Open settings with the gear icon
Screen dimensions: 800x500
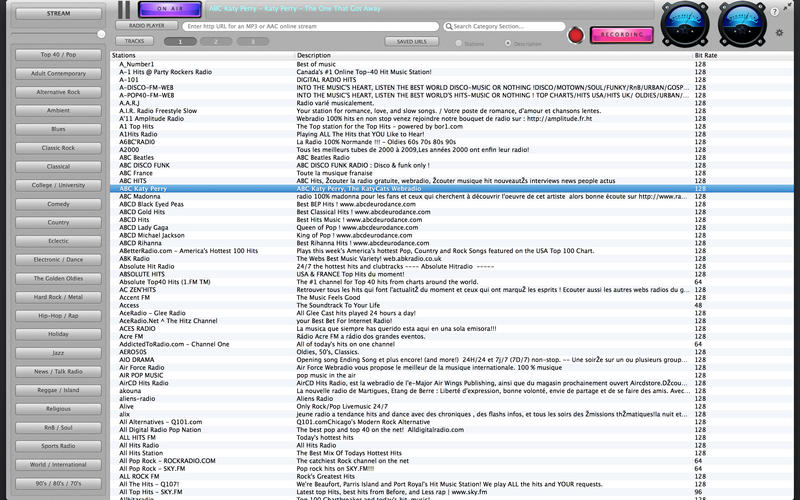779,33
